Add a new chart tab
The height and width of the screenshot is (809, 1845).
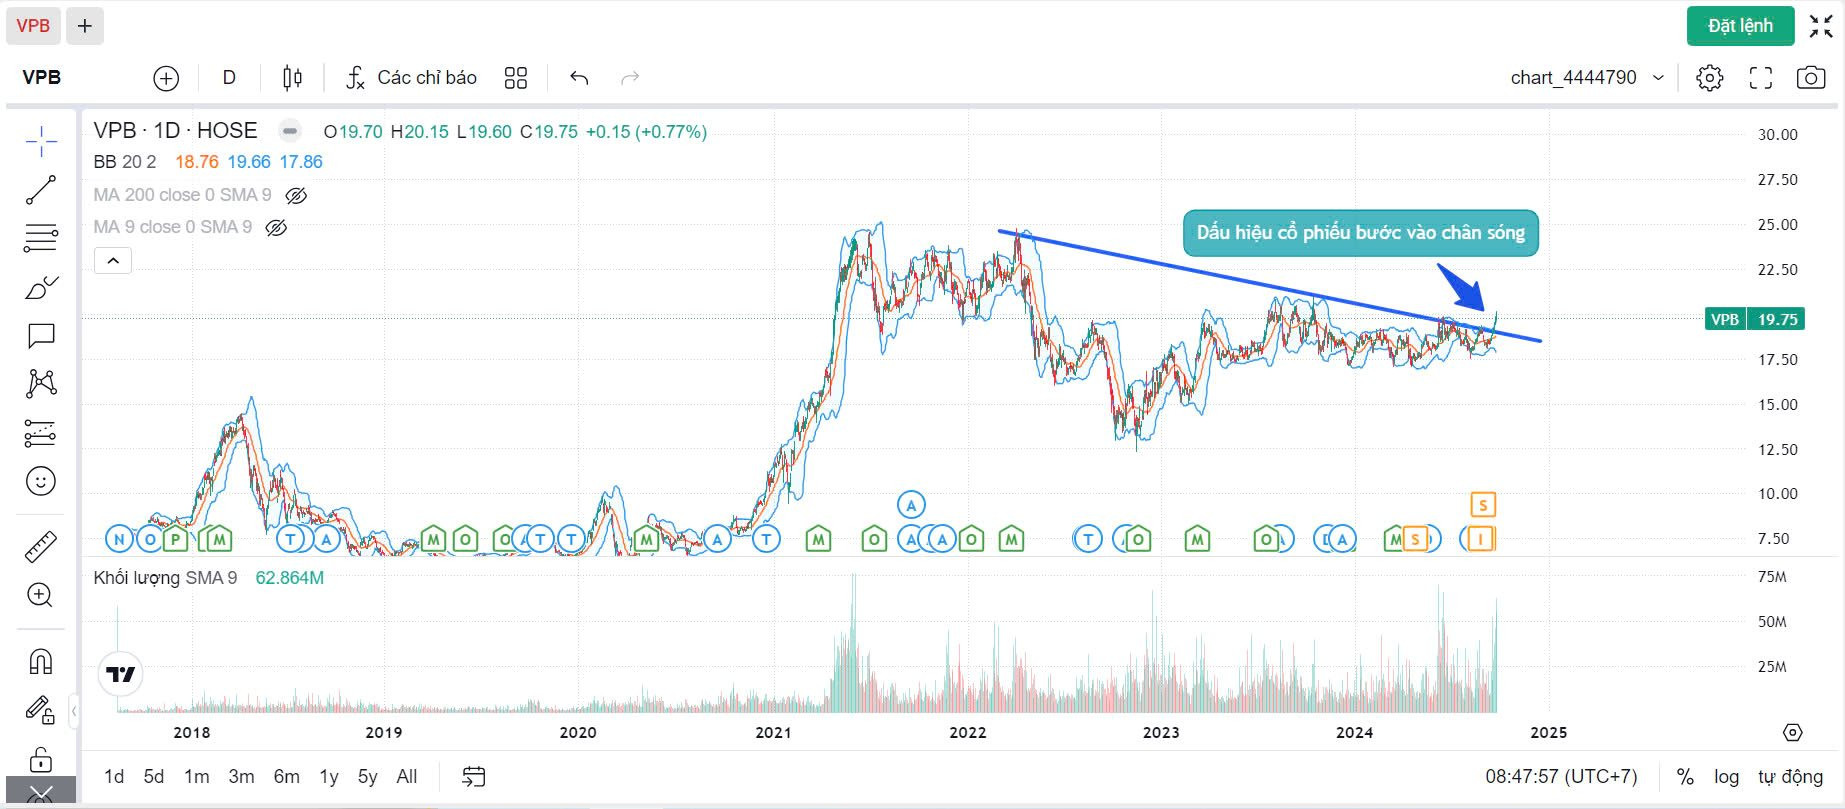(x=85, y=26)
